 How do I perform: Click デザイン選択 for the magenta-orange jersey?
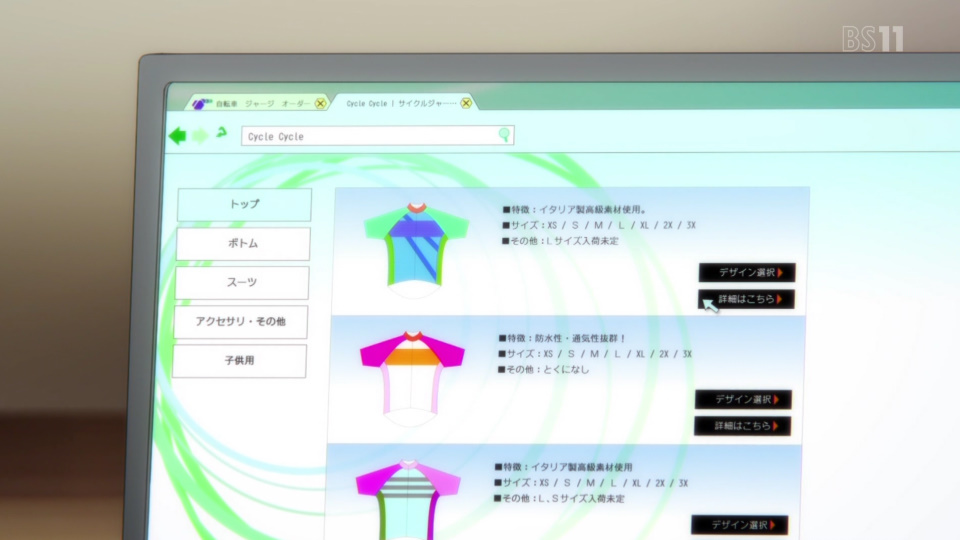pos(743,399)
